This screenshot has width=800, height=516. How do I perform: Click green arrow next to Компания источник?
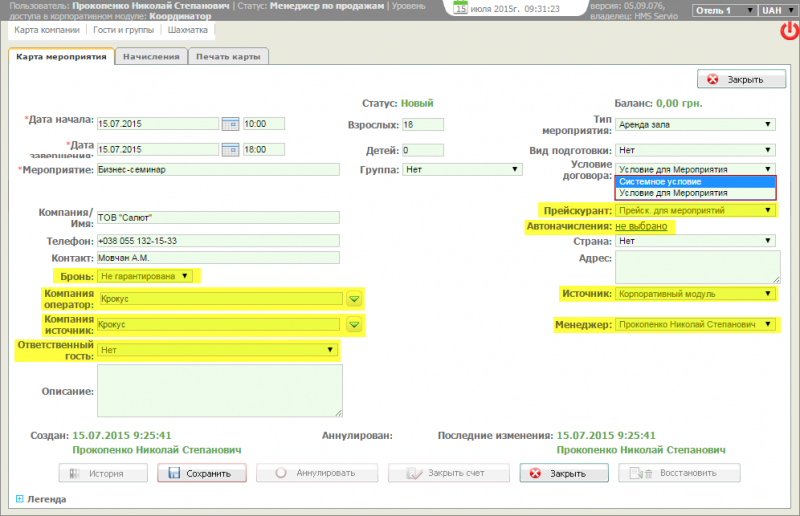(x=353, y=325)
